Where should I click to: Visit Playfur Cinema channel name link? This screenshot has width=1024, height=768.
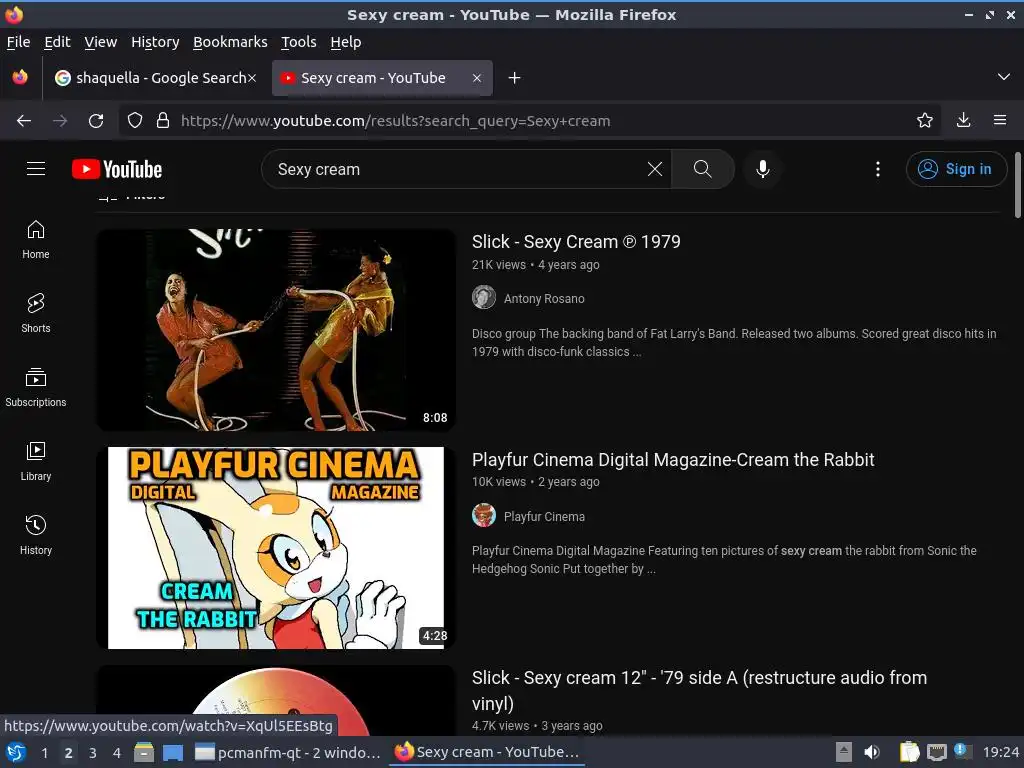(544, 517)
